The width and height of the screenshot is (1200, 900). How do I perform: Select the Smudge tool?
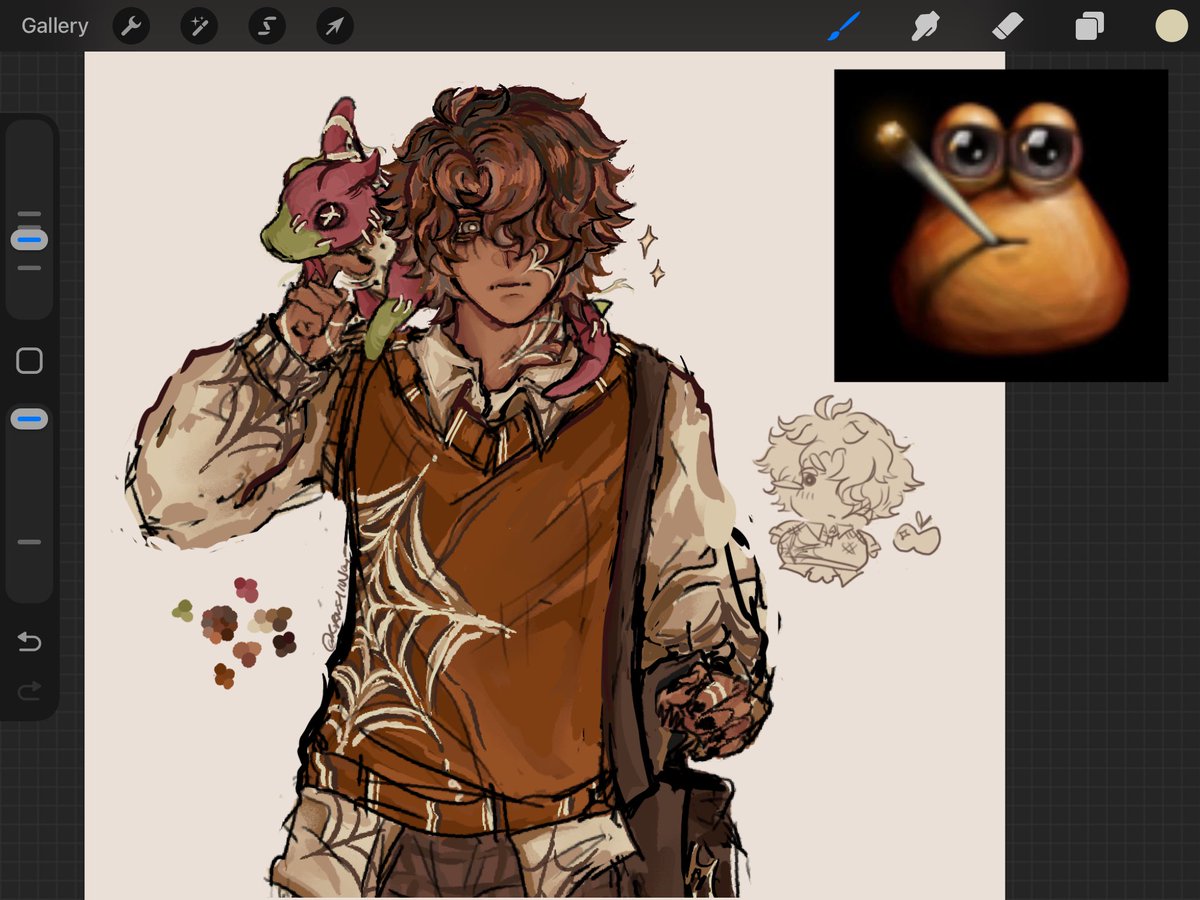(927, 26)
